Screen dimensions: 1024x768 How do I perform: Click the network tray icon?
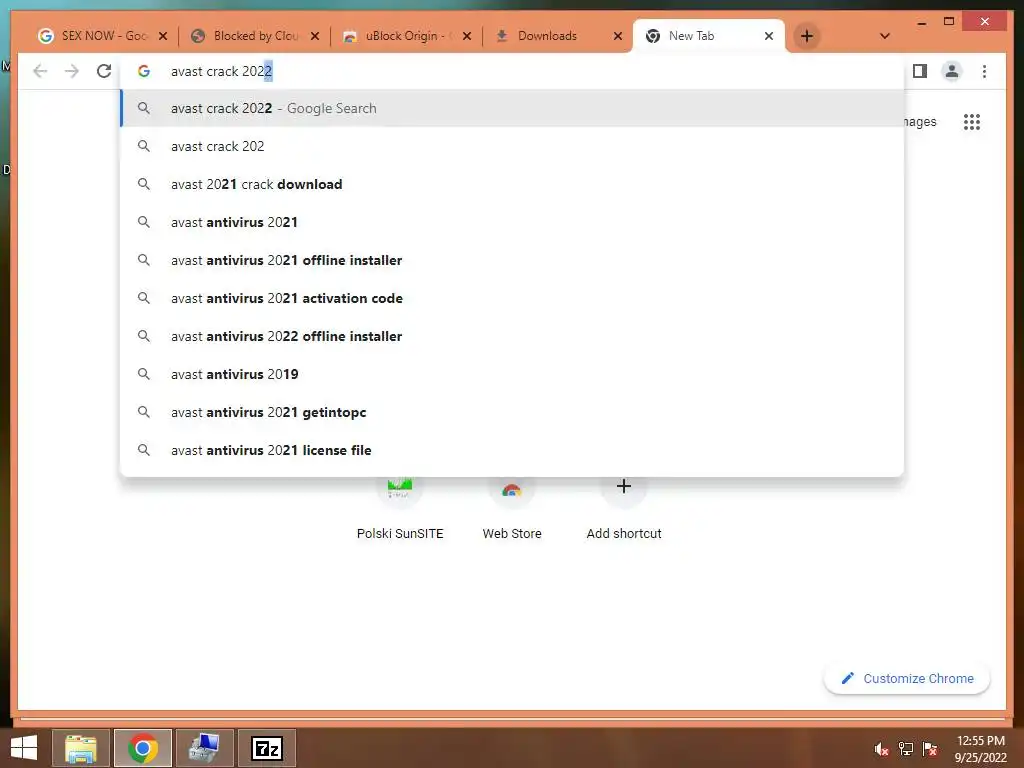tap(906, 749)
